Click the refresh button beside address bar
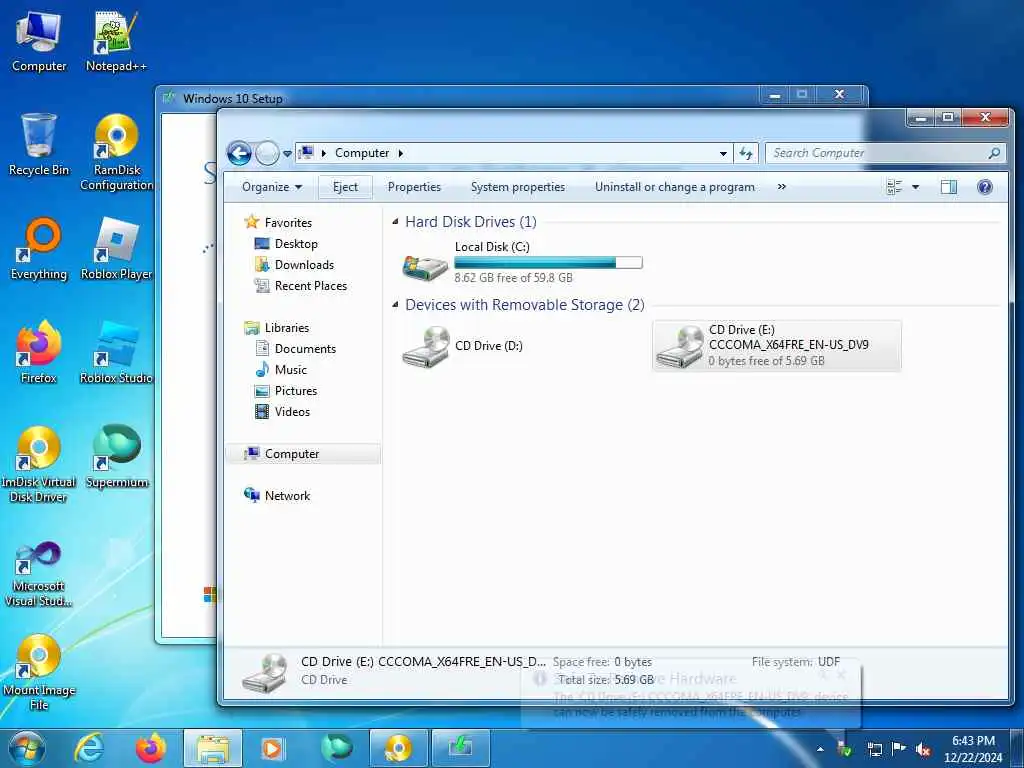The height and width of the screenshot is (768, 1024). point(746,153)
